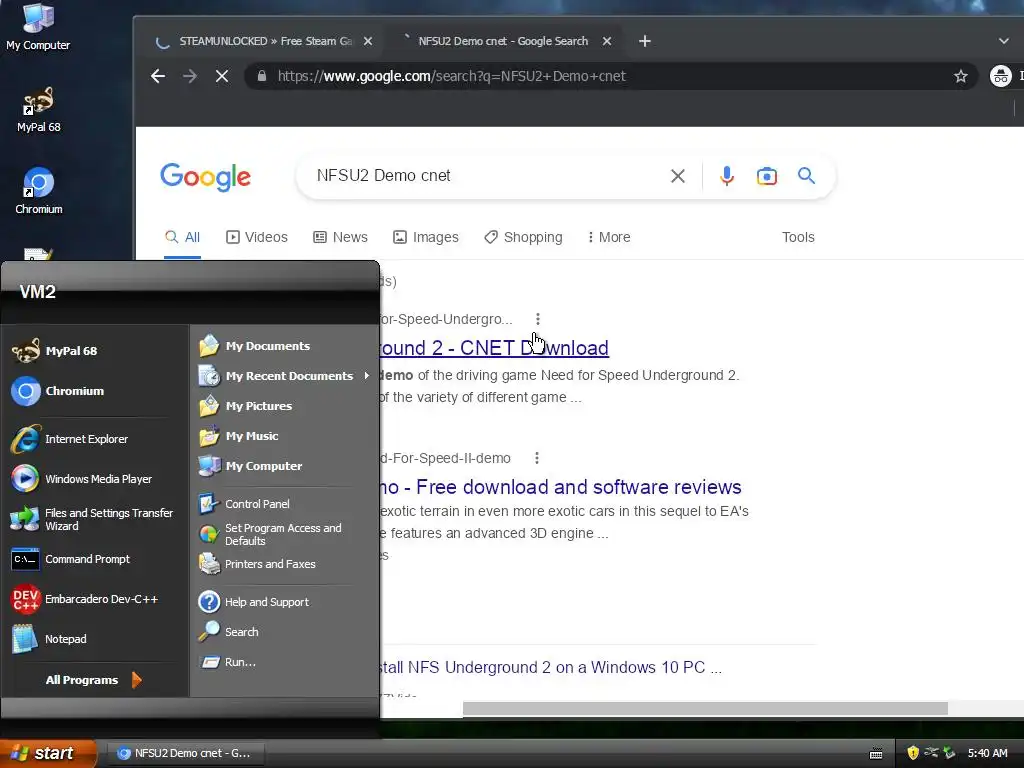Select the All results tab

point(182,237)
